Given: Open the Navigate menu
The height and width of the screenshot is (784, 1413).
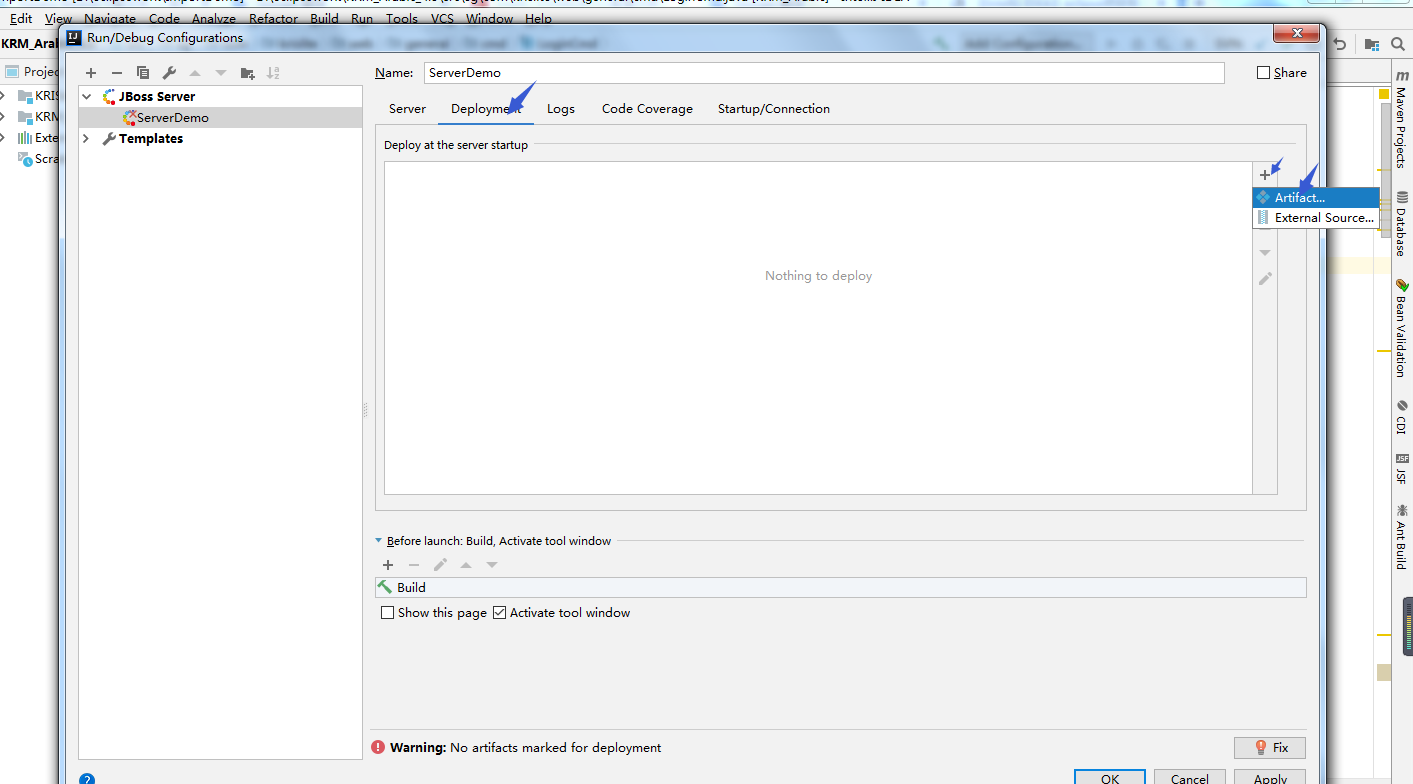Looking at the screenshot, I should point(110,19).
